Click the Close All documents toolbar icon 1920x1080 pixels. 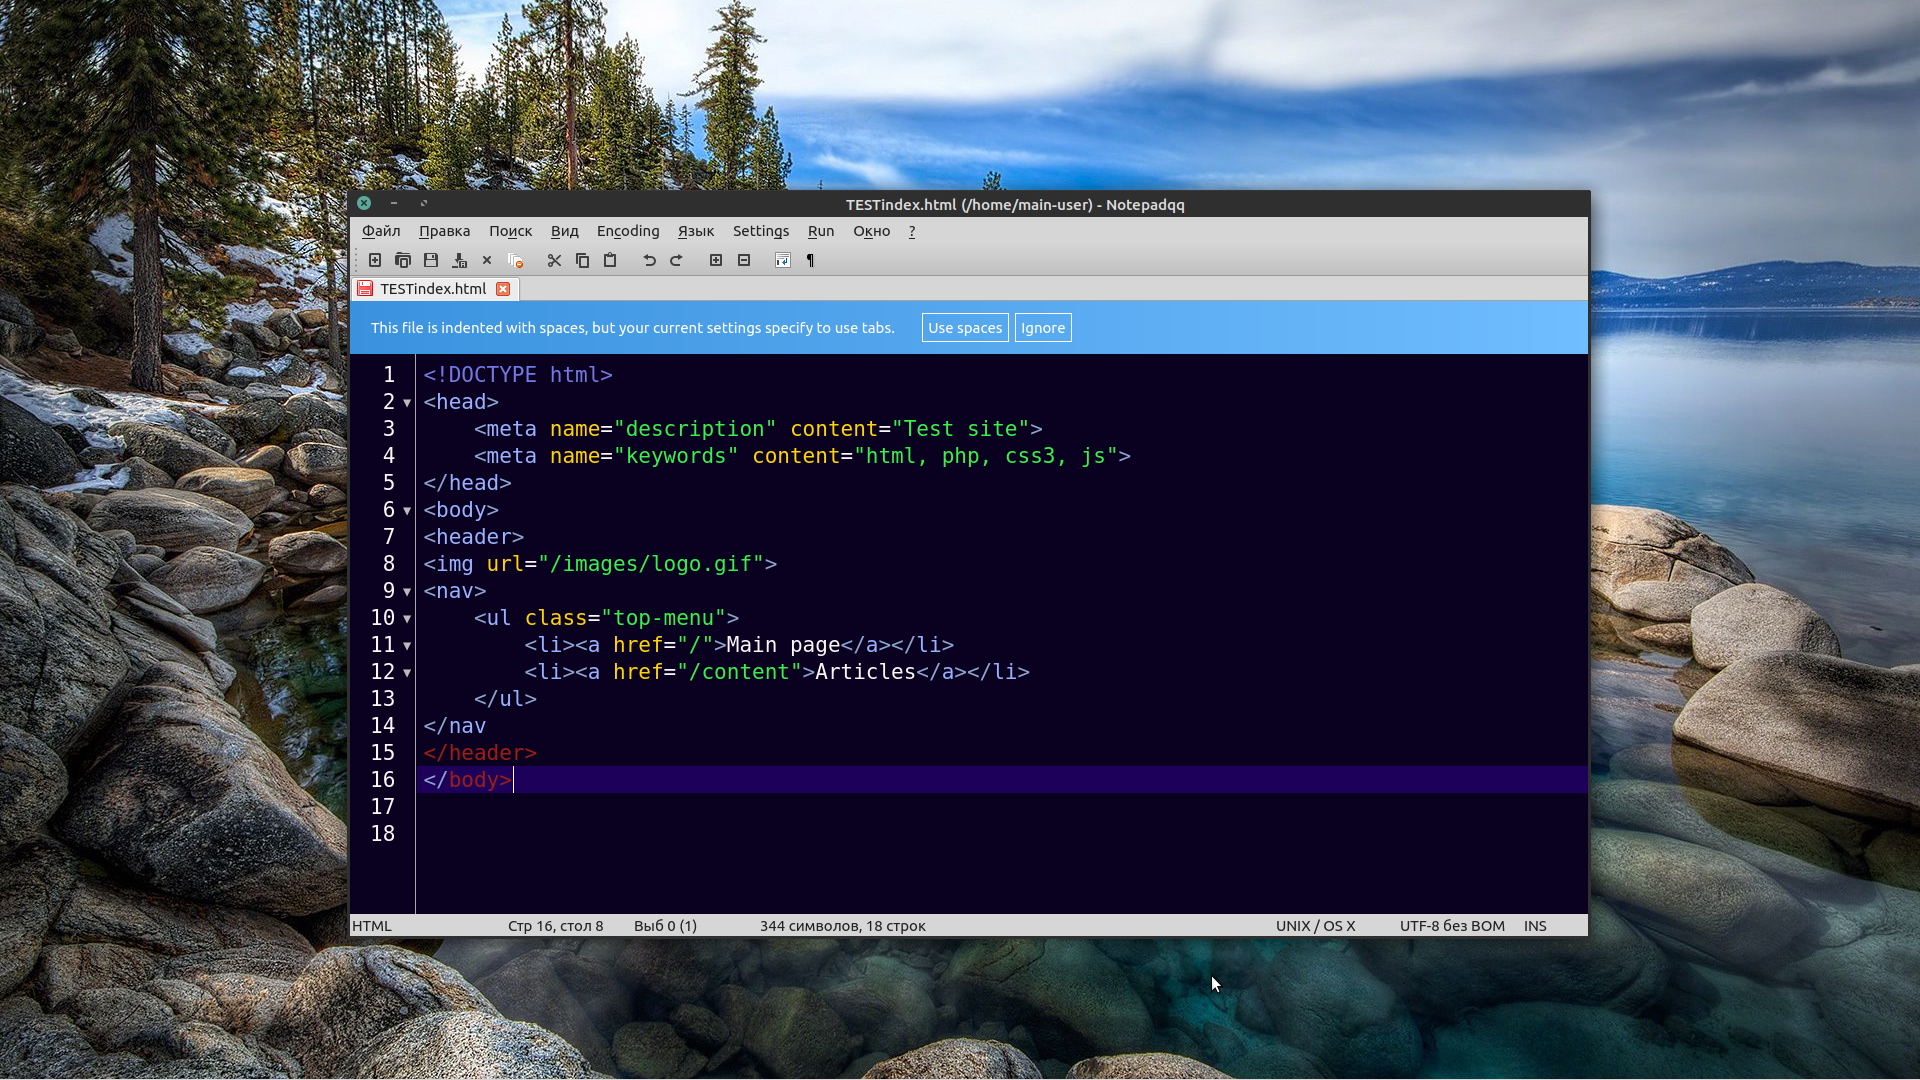click(x=516, y=260)
